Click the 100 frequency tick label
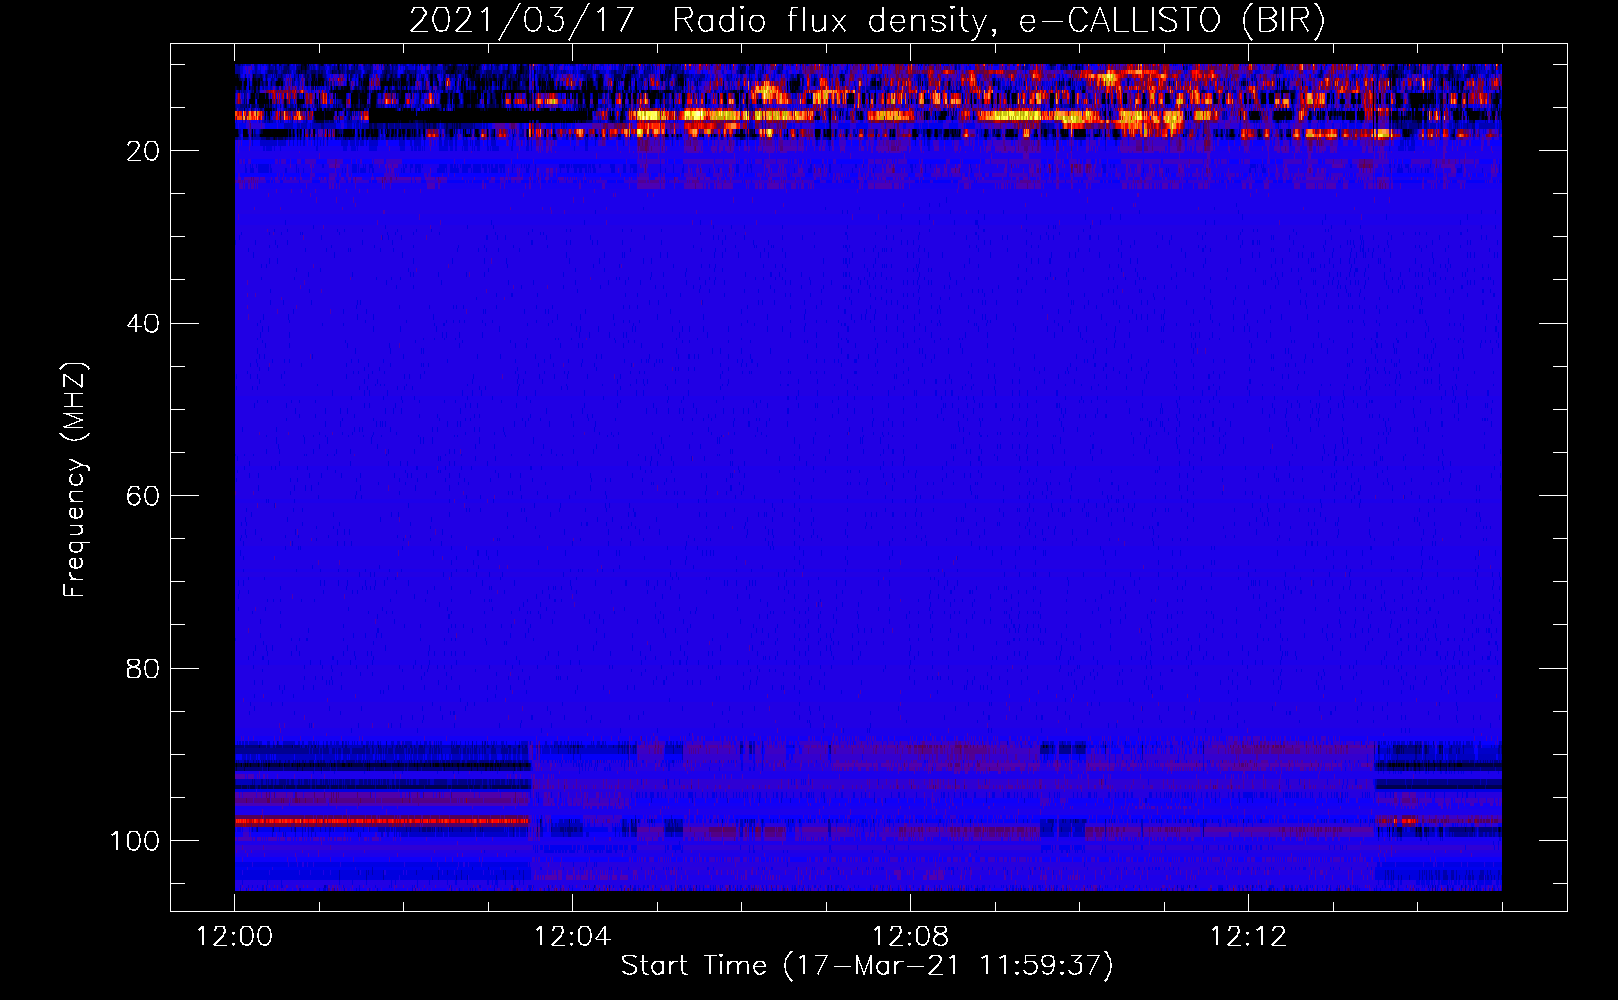The width and height of the screenshot is (1618, 1000). [135, 841]
